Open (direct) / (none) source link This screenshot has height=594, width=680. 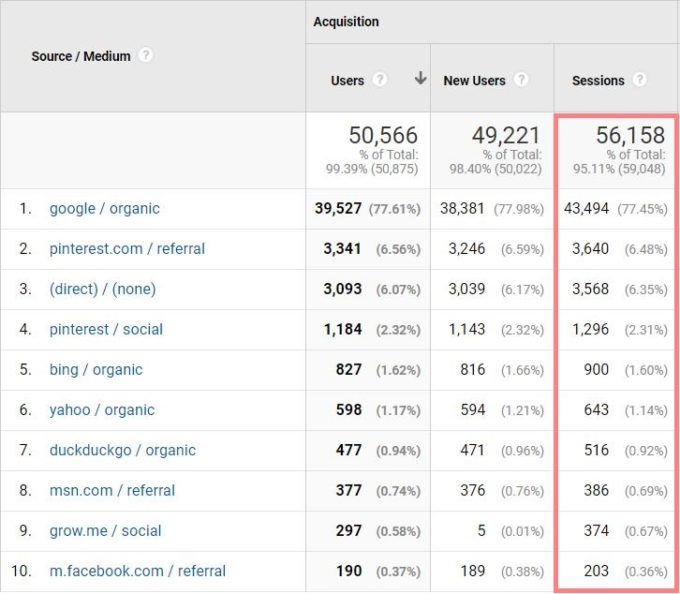click(103, 289)
